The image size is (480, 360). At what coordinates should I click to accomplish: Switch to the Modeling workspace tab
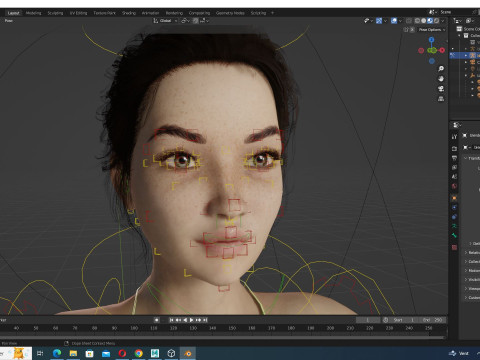[x=33, y=13]
